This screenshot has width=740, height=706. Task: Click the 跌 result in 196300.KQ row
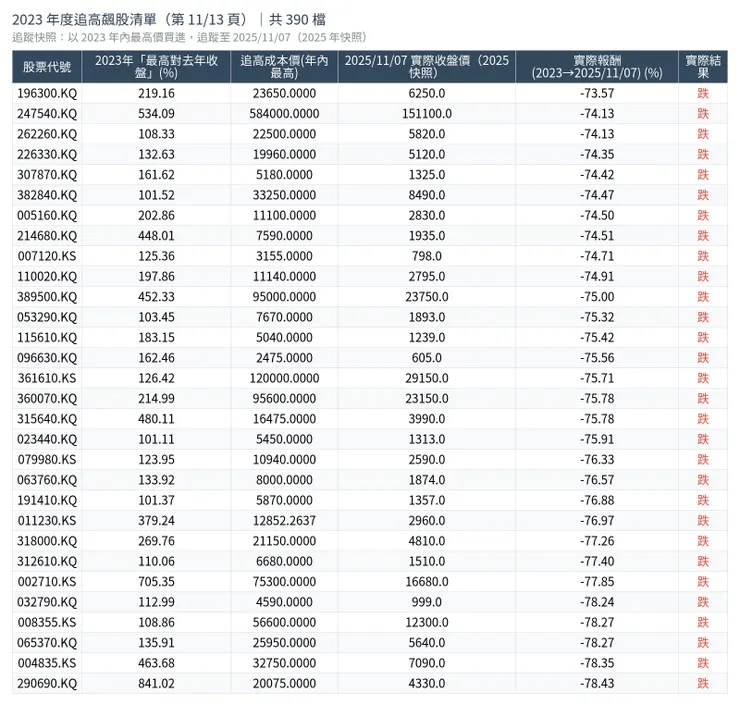pyautogui.click(x=703, y=93)
